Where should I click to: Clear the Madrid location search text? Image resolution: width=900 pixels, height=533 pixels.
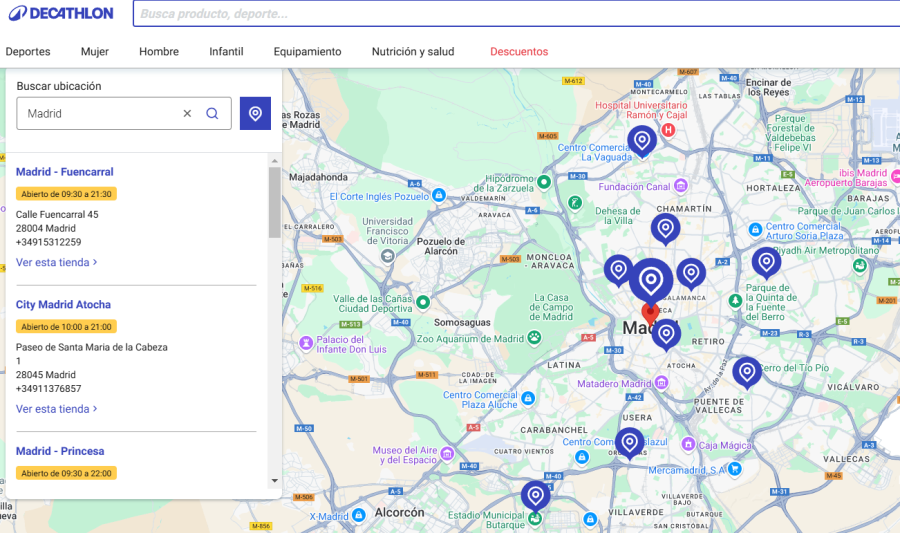coord(187,114)
